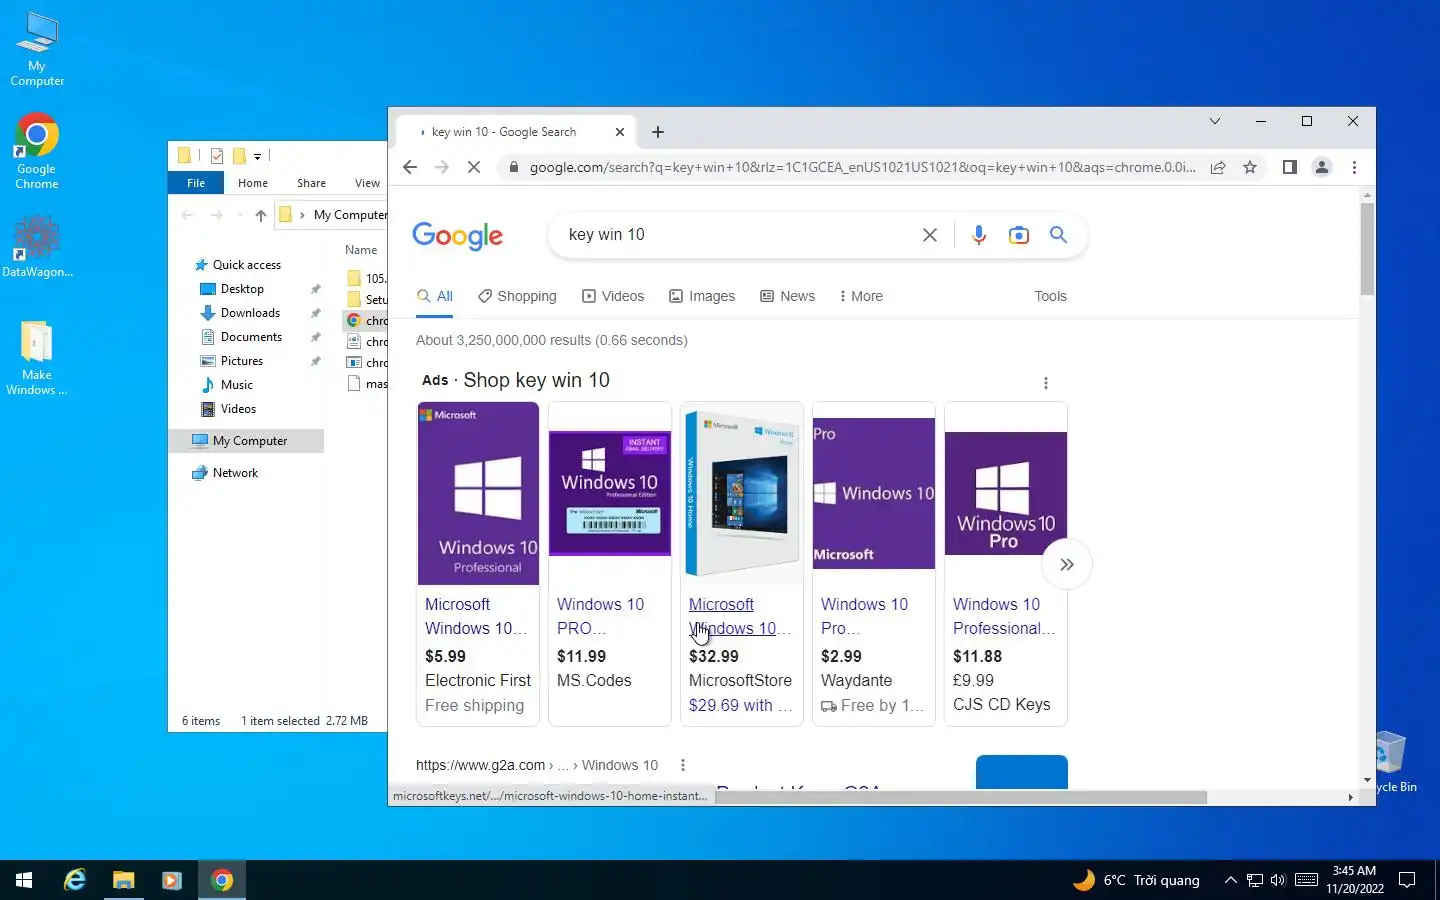Open options for the g2a.com result
The image size is (1440, 900).
tap(683, 765)
